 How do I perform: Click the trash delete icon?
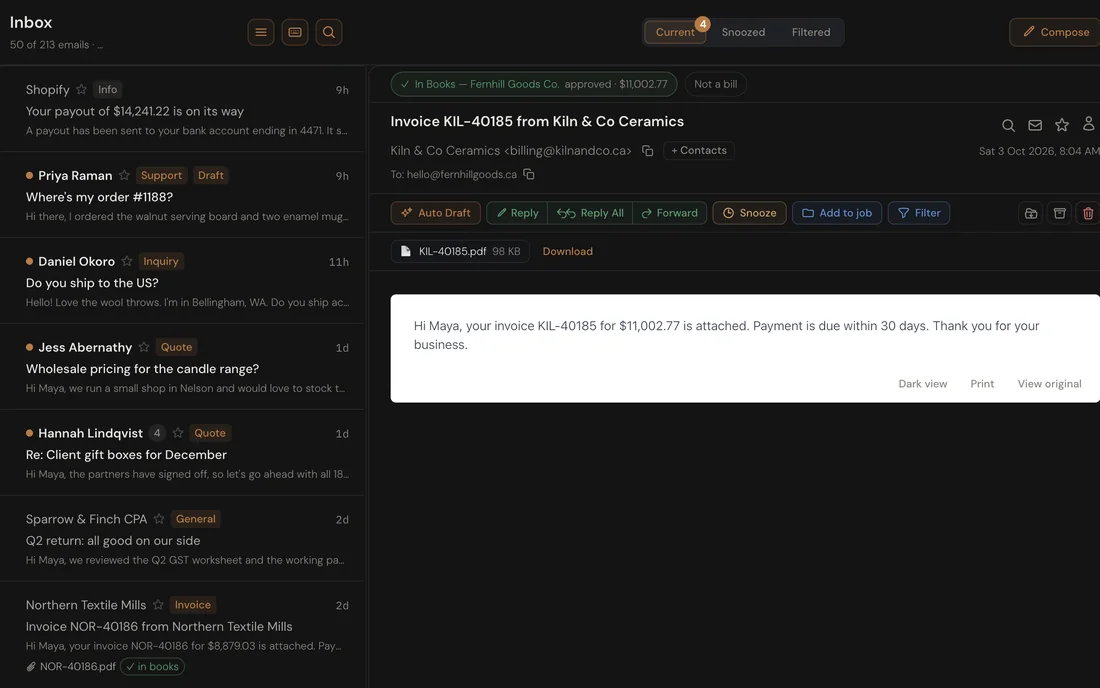point(1087,213)
